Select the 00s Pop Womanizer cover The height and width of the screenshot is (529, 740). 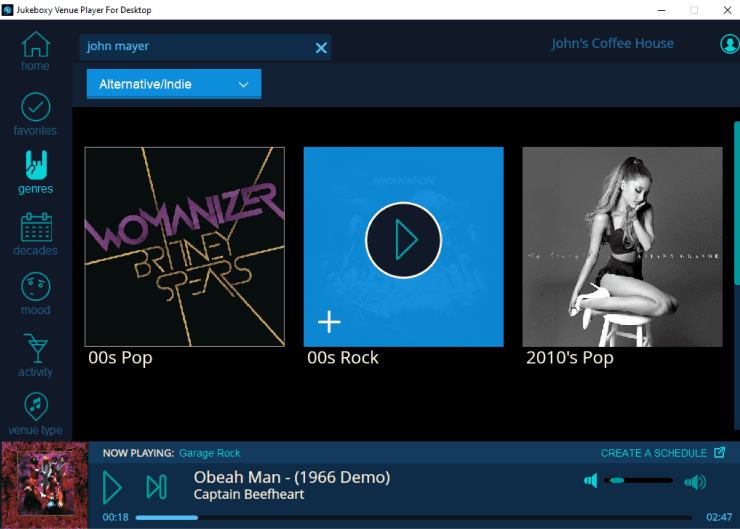pos(185,247)
